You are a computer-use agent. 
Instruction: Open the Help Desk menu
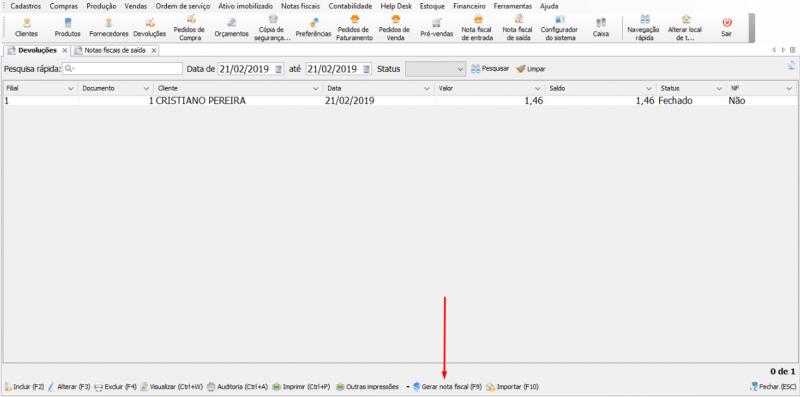tap(396, 7)
